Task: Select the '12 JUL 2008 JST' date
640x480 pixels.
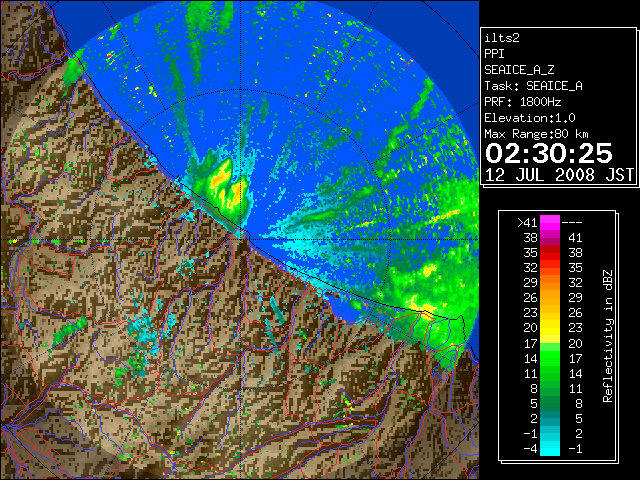Action: tap(559, 175)
